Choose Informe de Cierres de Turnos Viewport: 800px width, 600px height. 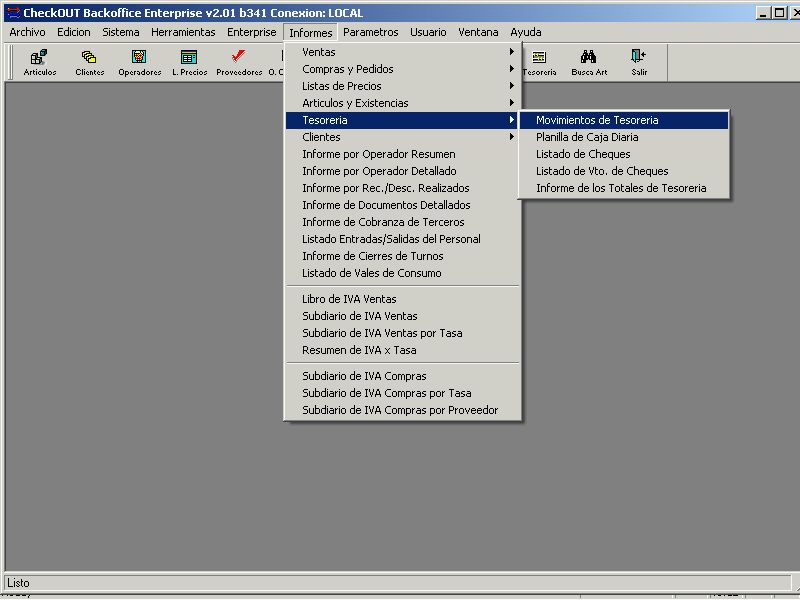(403, 256)
